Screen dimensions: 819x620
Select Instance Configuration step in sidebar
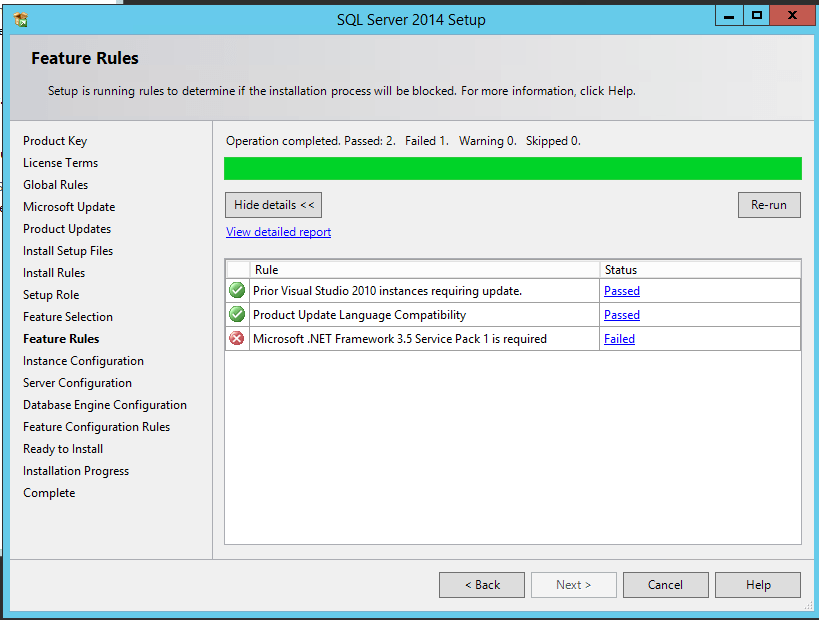[x=83, y=361]
